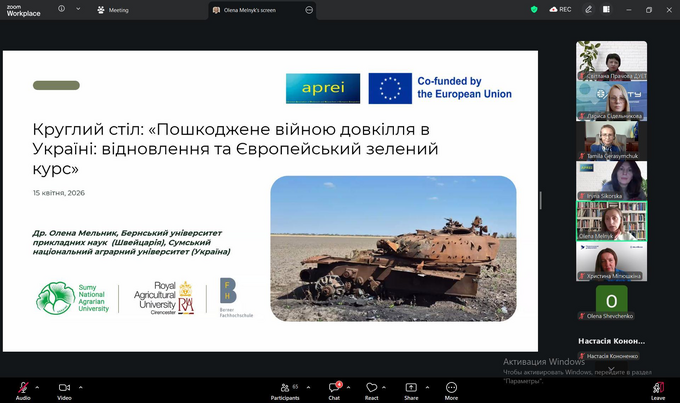Switch to the Meeting tab
Viewport: 680px width, 403px height.
click(x=118, y=10)
